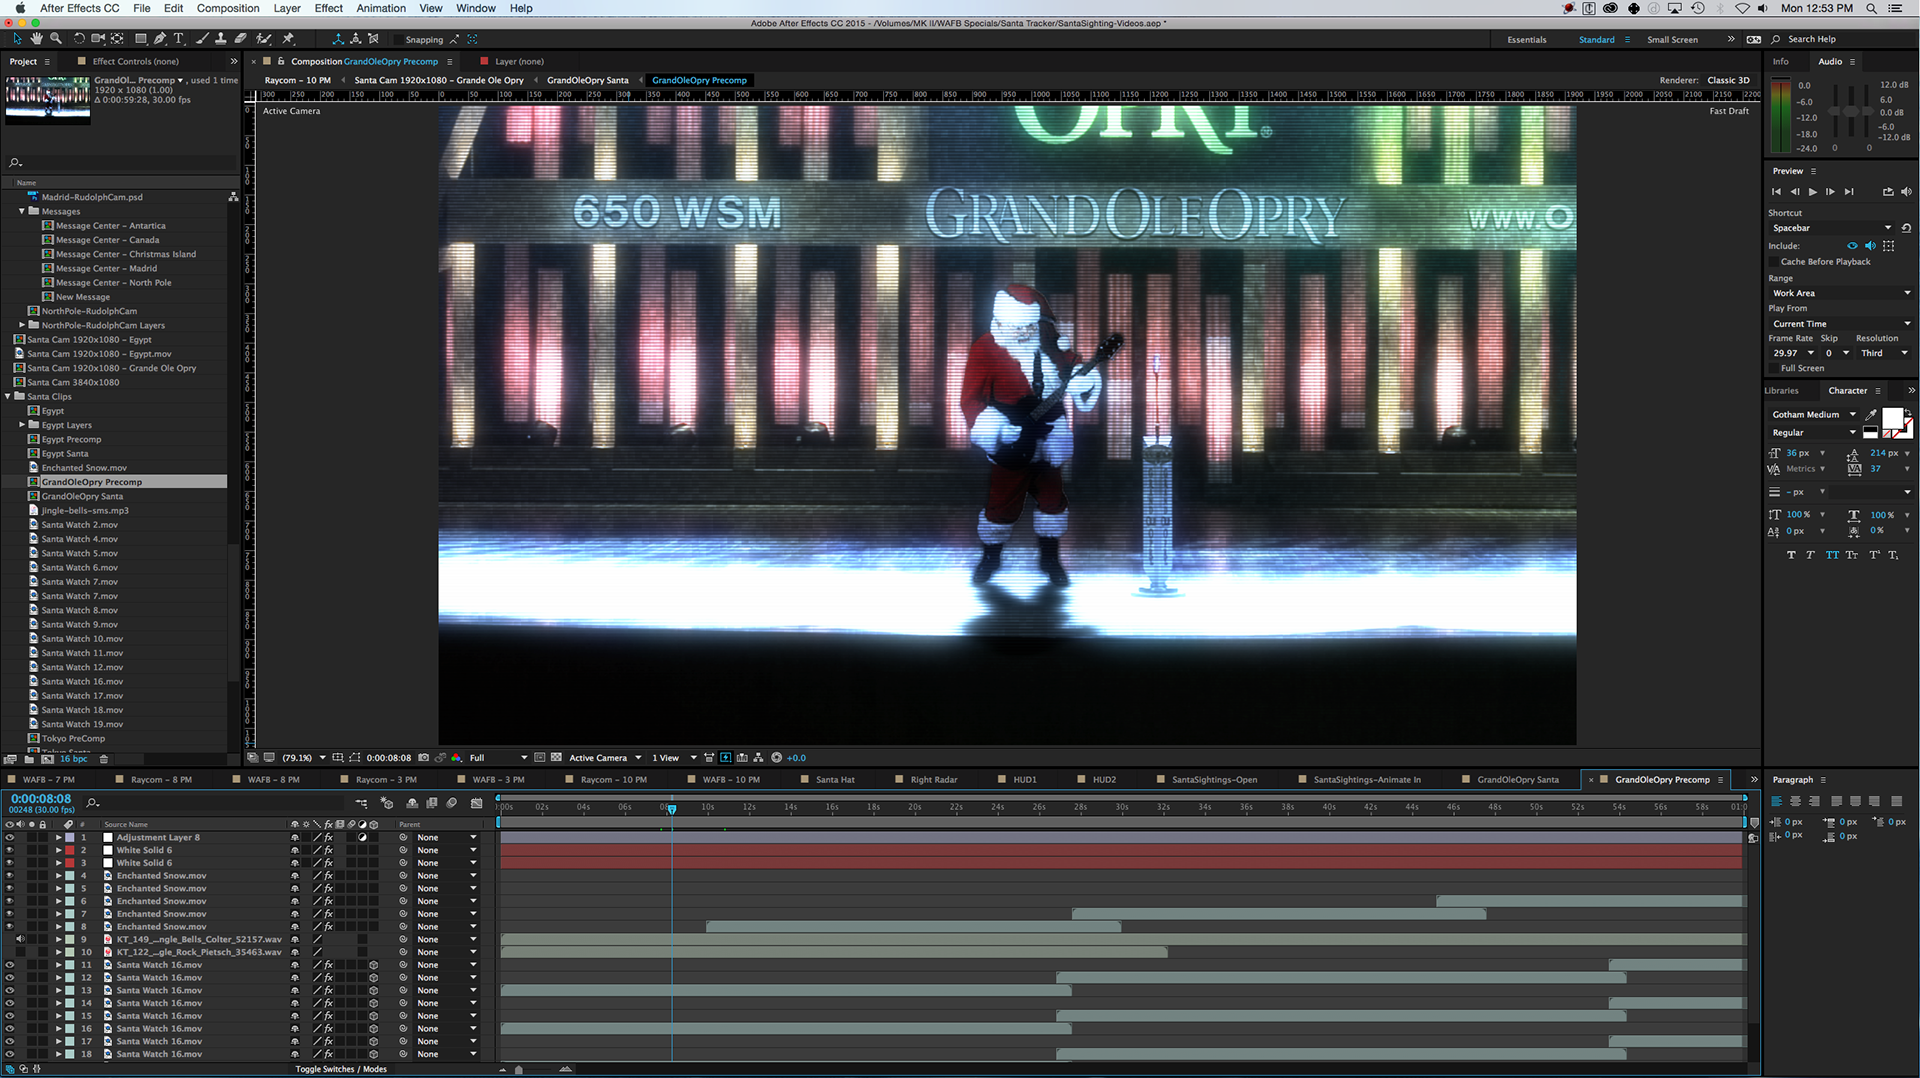Viewport: 1920px width, 1078px height.
Task: Pick the Eraser tool
Action: pyautogui.click(x=241, y=39)
